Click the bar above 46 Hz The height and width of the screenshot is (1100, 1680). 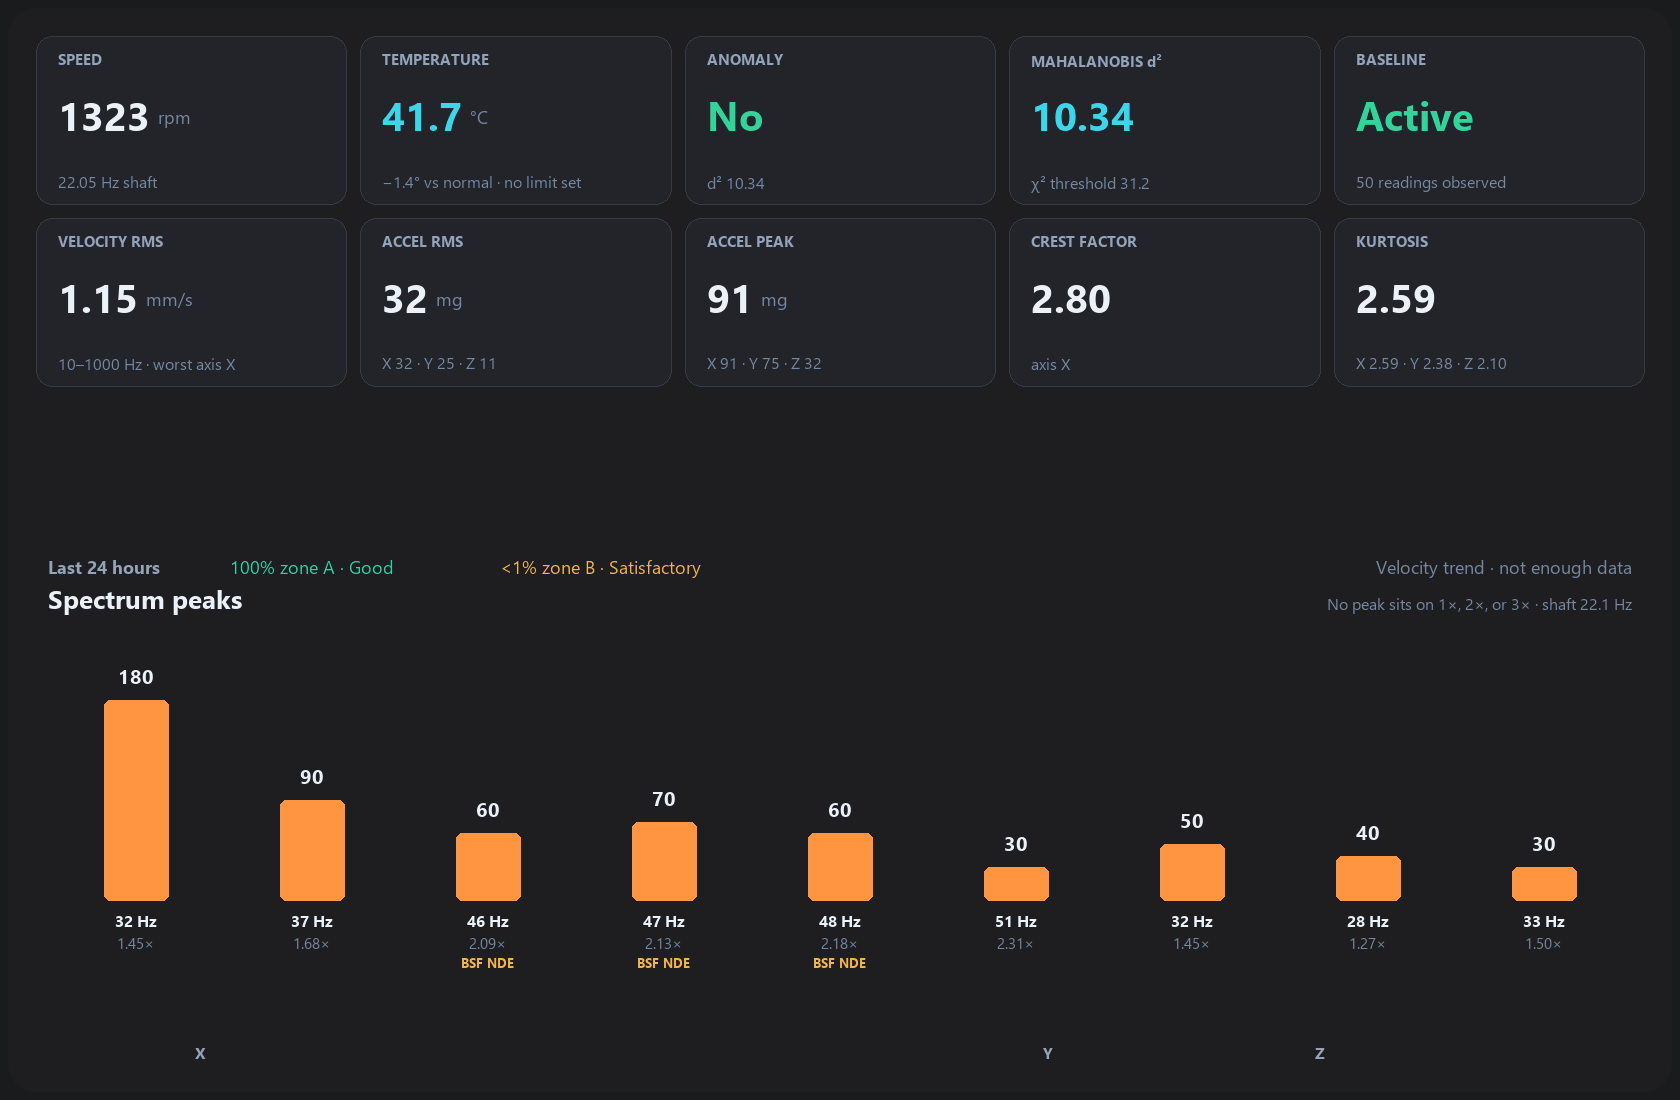click(x=488, y=867)
